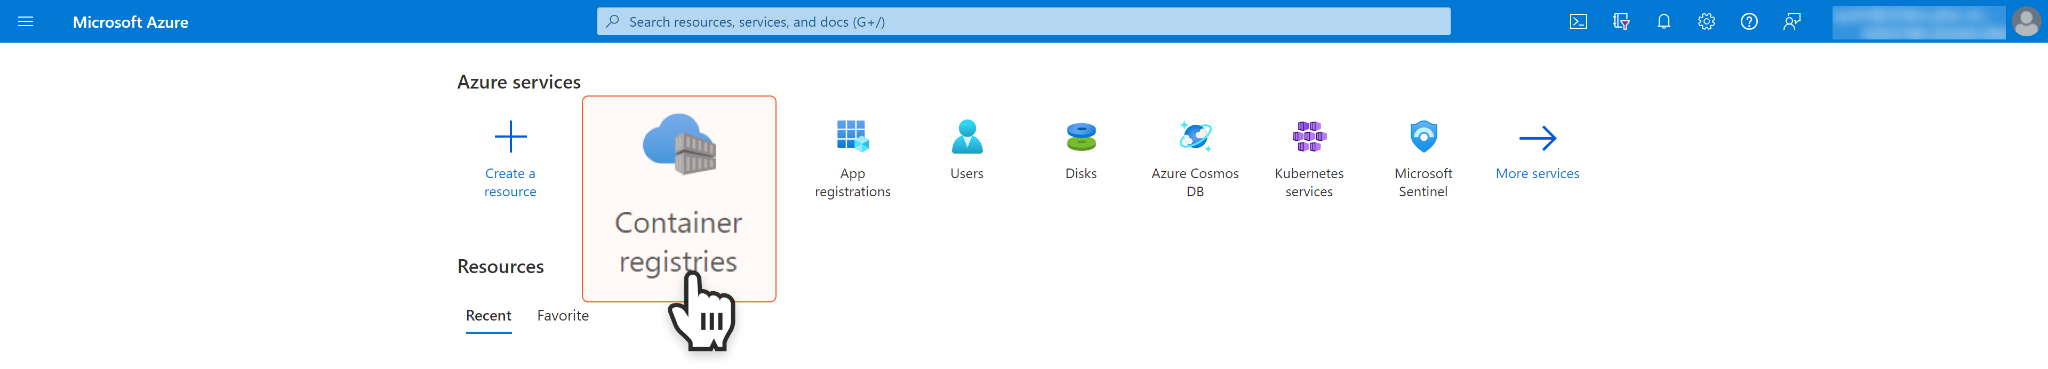Focus the Search resources, services, and docs field
Image resolution: width=2048 pixels, height=369 pixels.
1024,21
